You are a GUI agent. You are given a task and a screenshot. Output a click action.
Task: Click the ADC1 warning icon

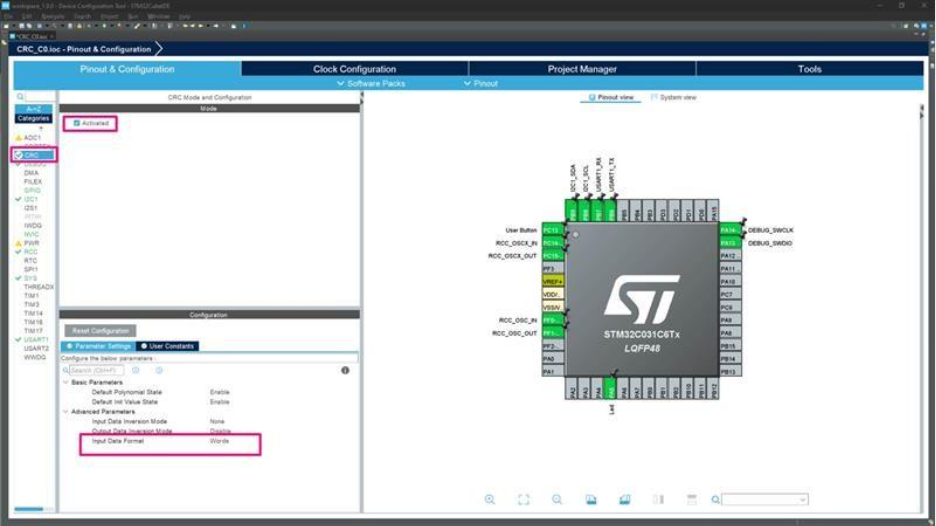tap(19, 138)
